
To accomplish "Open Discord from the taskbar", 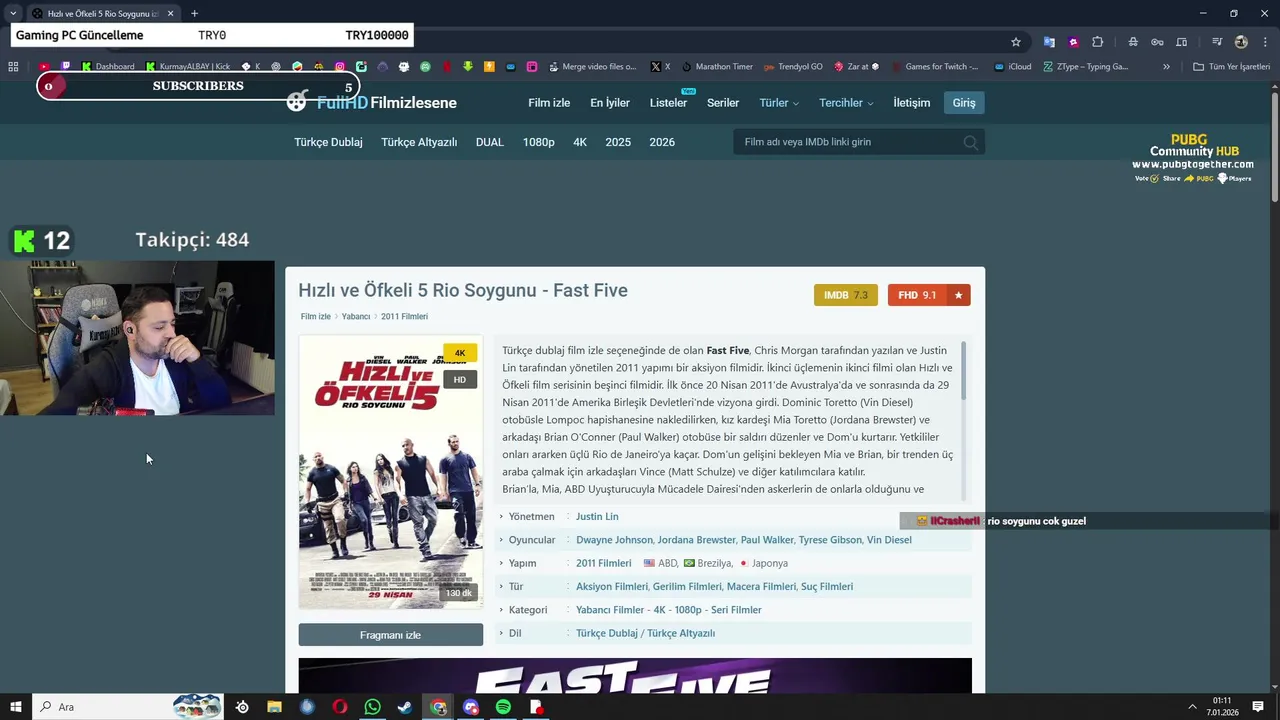I will pos(471,707).
